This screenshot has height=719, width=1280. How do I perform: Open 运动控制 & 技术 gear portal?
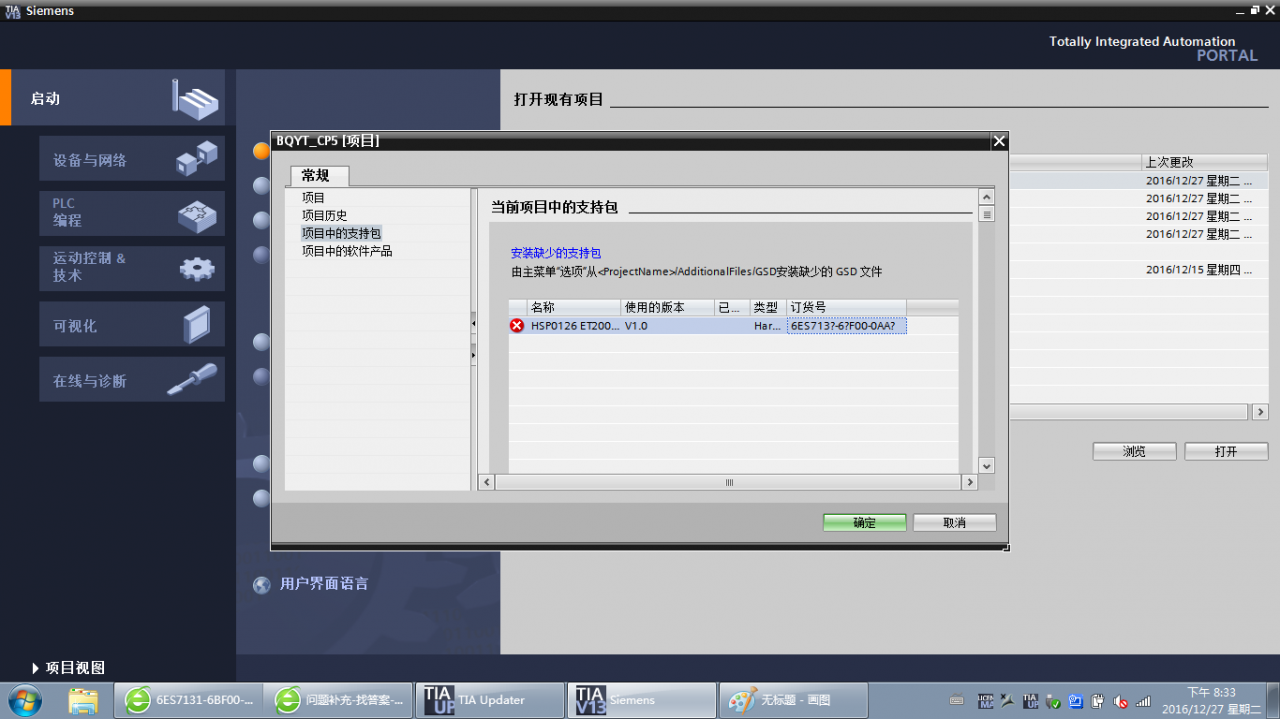pyautogui.click(x=132, y=268)
